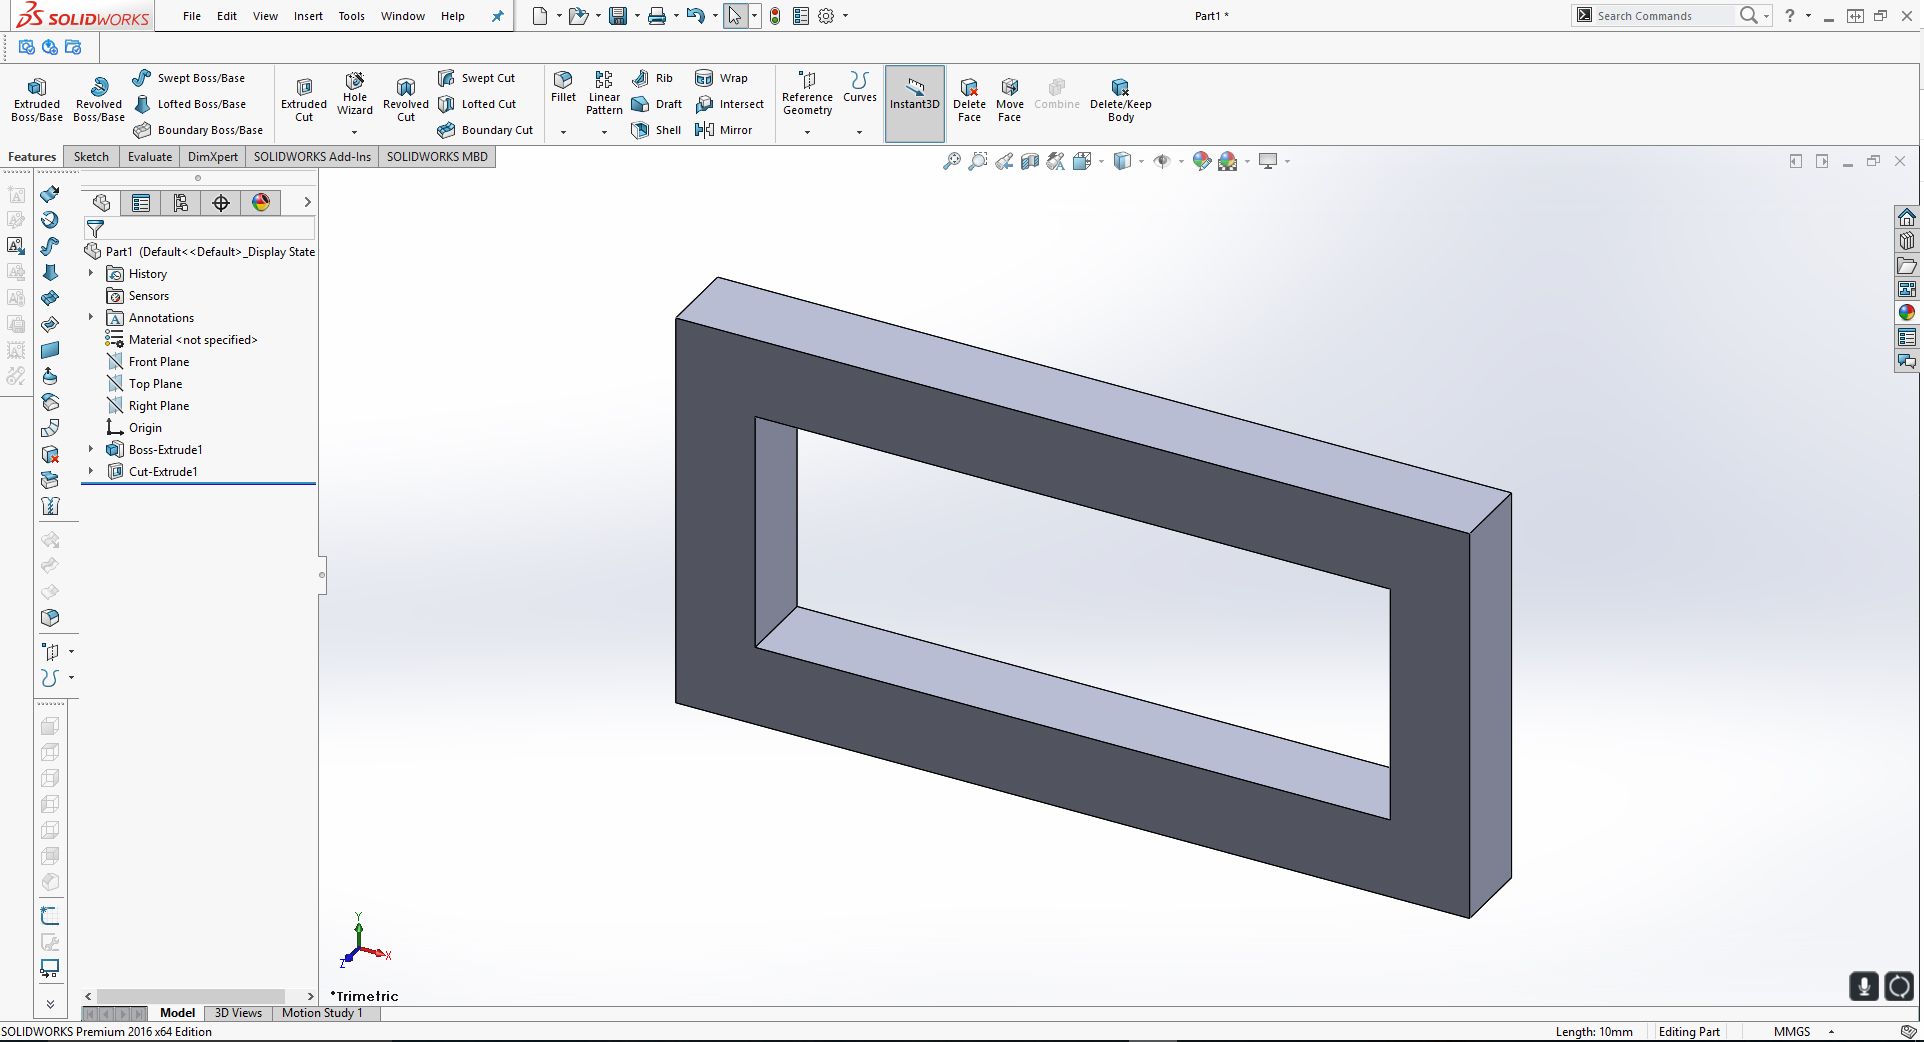Select the Wrap tool
Viewport: 1924px width, 1042px height.
(721, 78)
